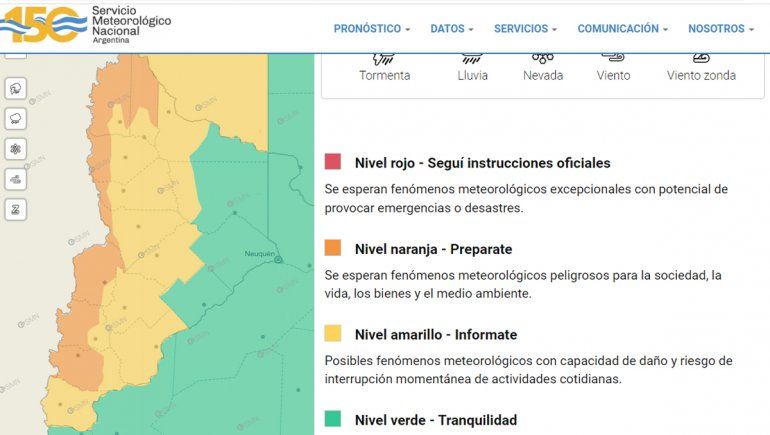
Task: Click the Zonda wind 'Z' icon on map
Action: click(16, 210)
